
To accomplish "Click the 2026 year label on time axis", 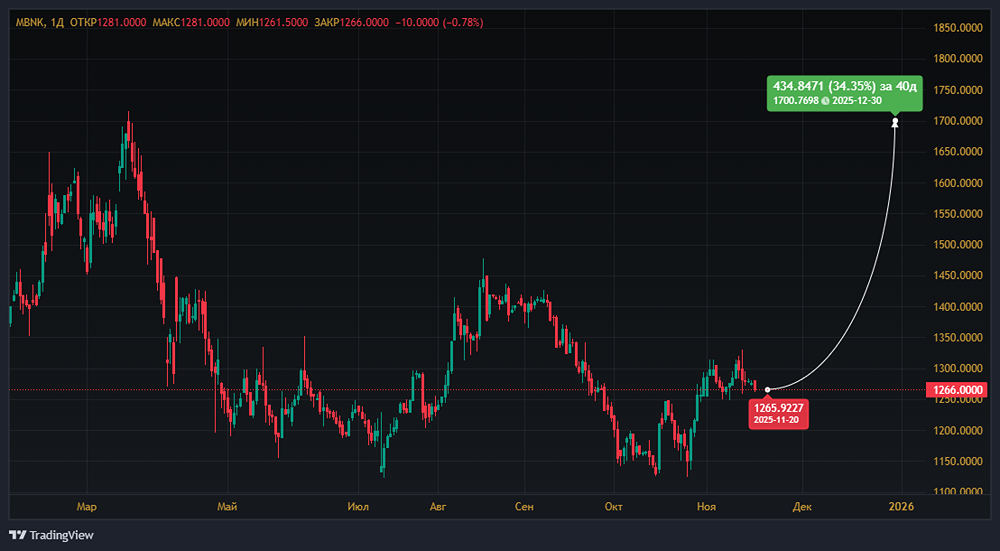I will click(901, 507).
